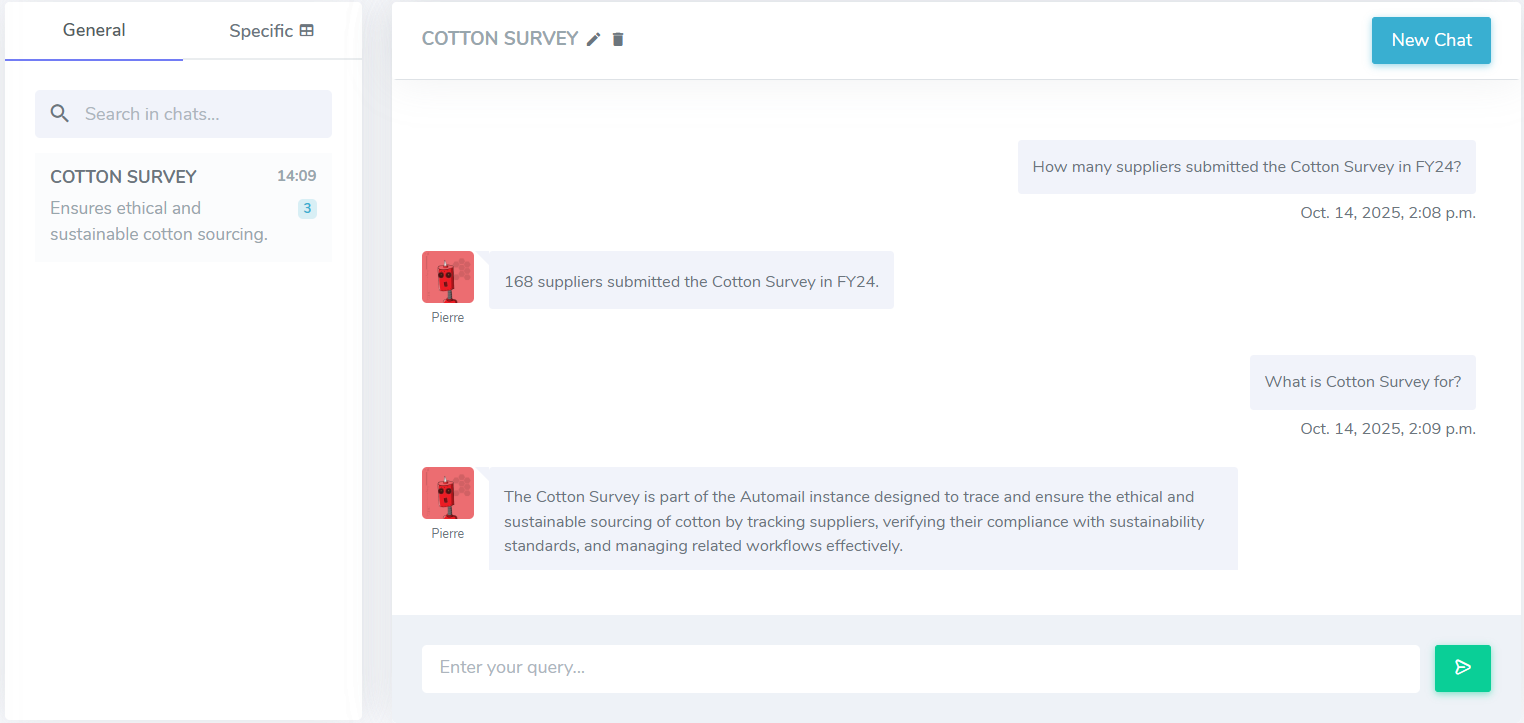Viewport: 1524px width, 723px height.
Task: Select the FY24 suppliers question message
Action: click(1246, 167)
